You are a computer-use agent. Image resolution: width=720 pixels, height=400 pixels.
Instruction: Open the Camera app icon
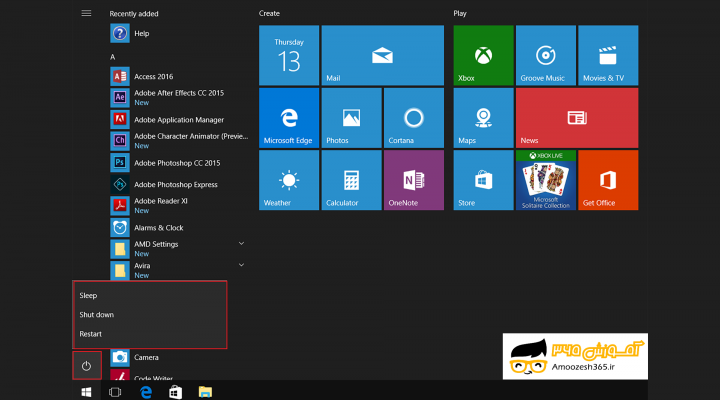point(120,357)
